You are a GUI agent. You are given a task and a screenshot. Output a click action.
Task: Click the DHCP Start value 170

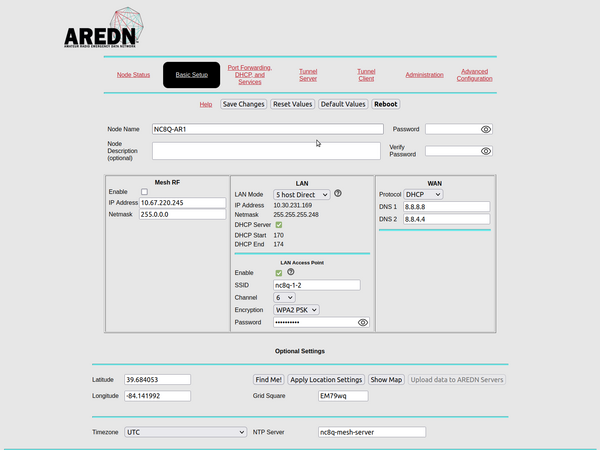pyautogui.click(x=279, y=235)
